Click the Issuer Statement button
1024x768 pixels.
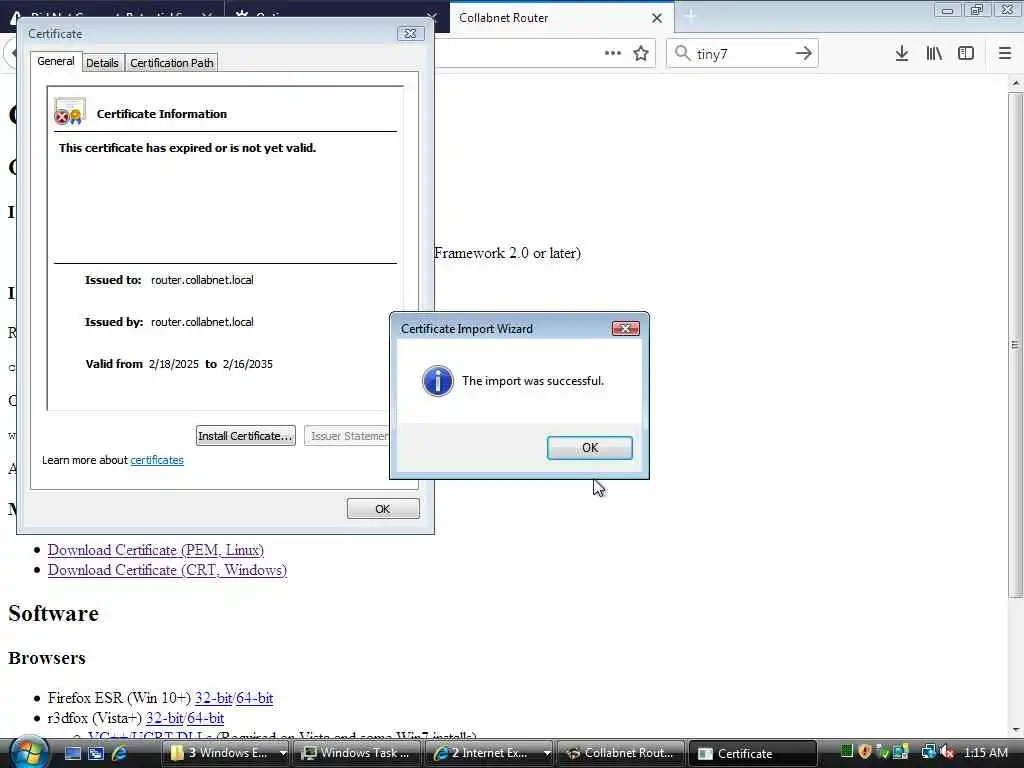click(x=347, y=436)
